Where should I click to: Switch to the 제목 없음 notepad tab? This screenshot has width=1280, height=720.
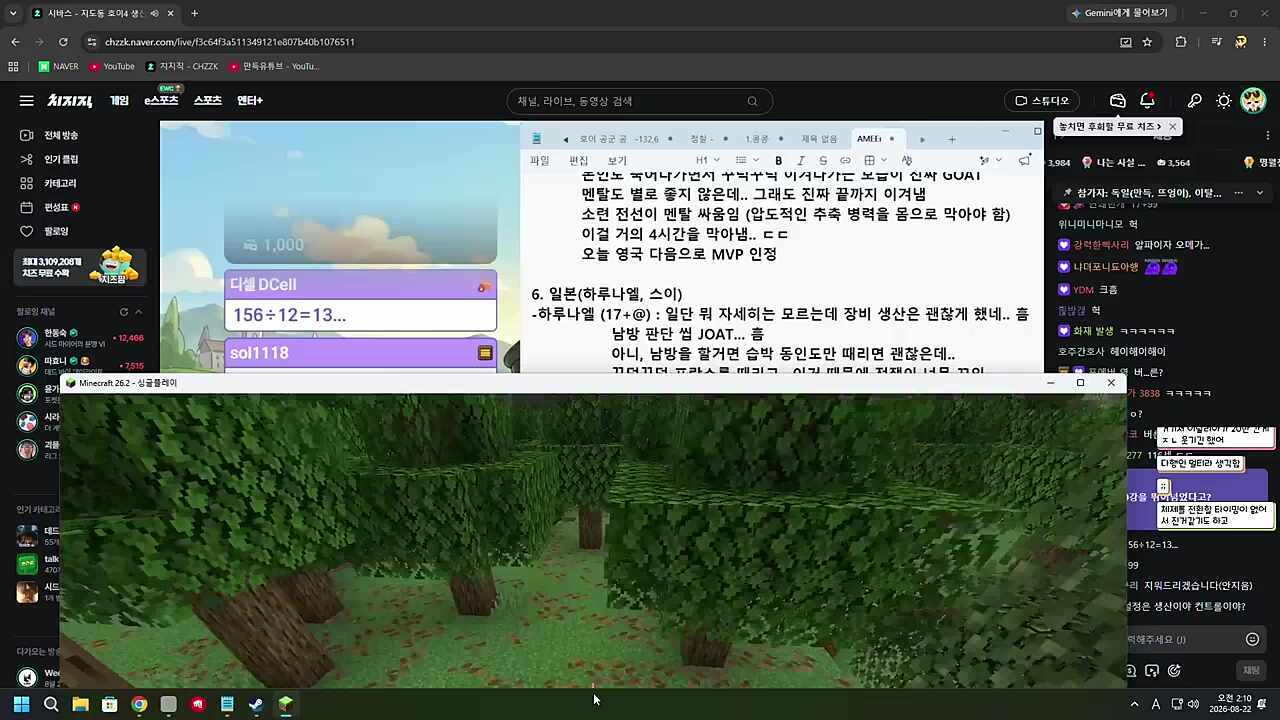tap(819, 139)
